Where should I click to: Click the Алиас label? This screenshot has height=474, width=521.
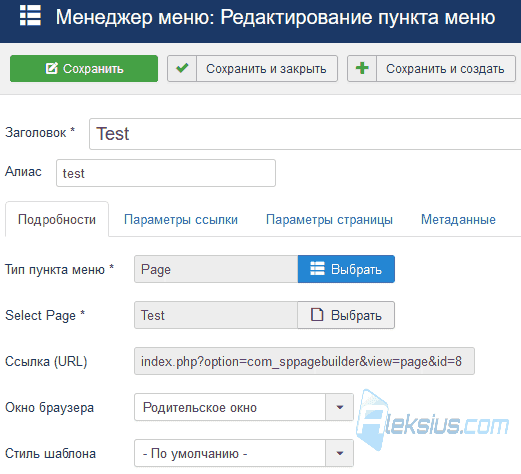(x=23, y=171)
